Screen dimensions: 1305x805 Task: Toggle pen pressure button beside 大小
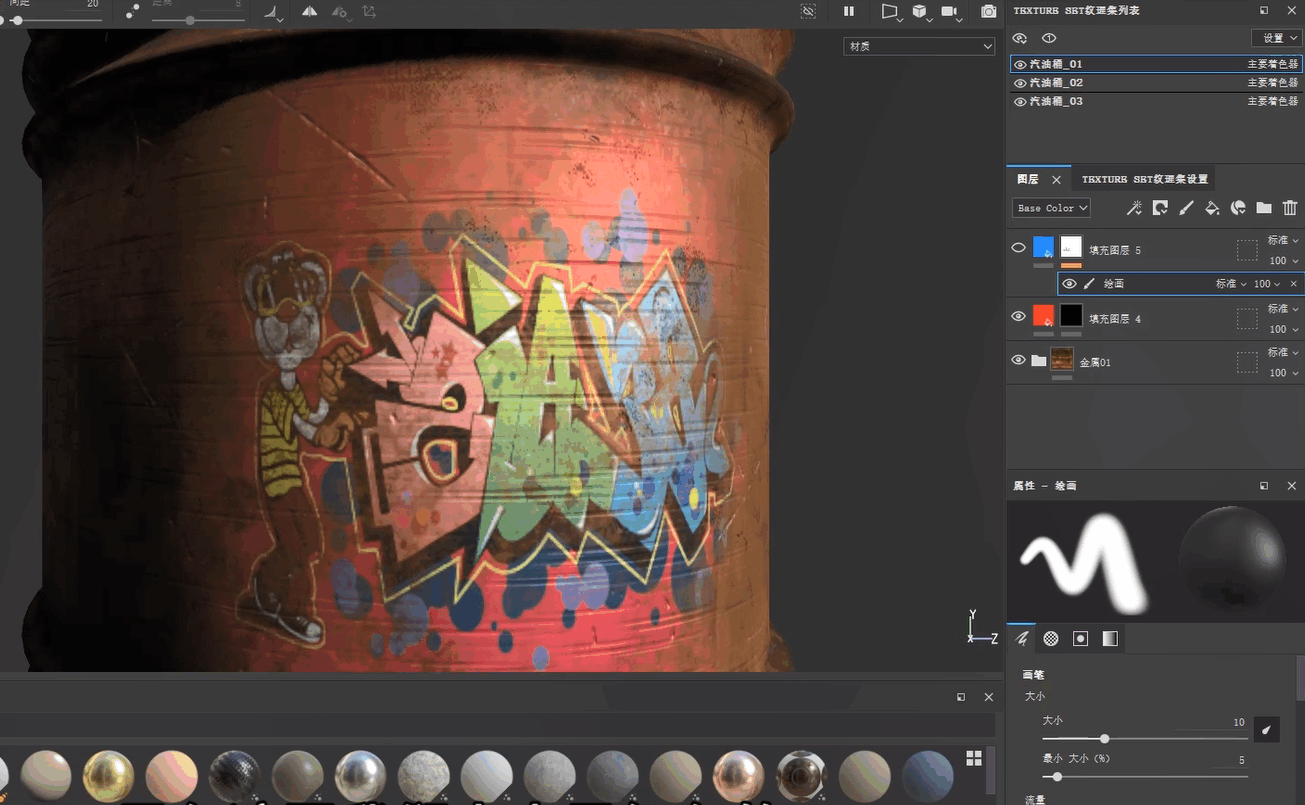[x=1267, y=730]
